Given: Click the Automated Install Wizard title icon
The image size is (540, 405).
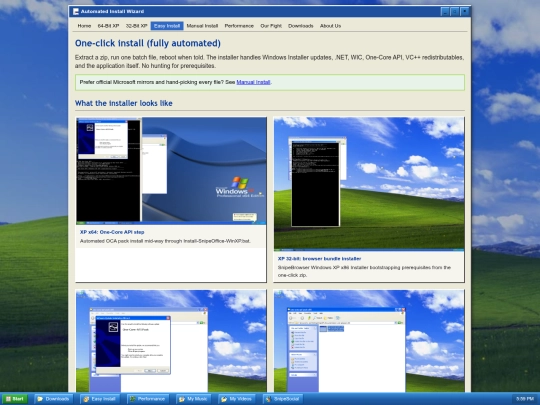Looking at the screenshot, I should 76,12.
